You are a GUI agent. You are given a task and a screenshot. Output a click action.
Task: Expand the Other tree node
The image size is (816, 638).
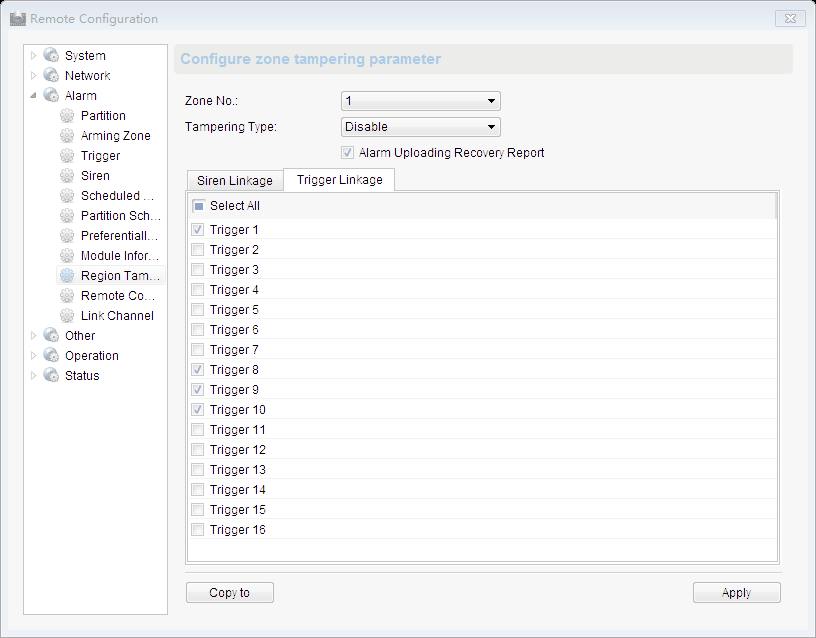[33, 335]
